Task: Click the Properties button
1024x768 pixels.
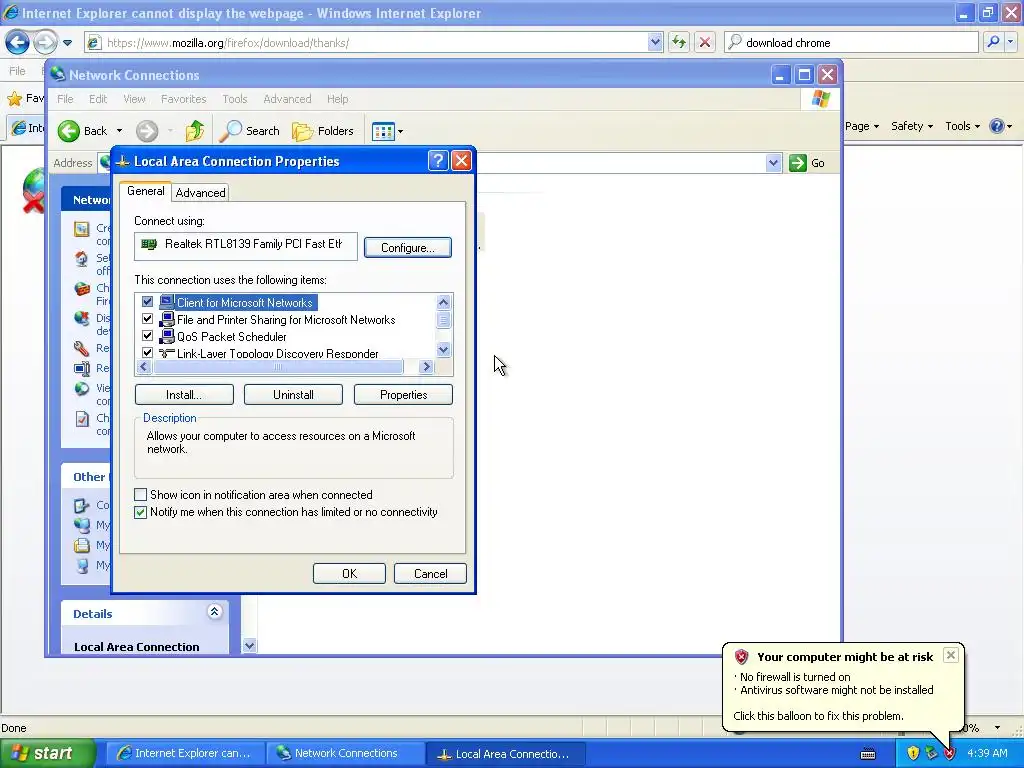Action: (x=403, y=394)
